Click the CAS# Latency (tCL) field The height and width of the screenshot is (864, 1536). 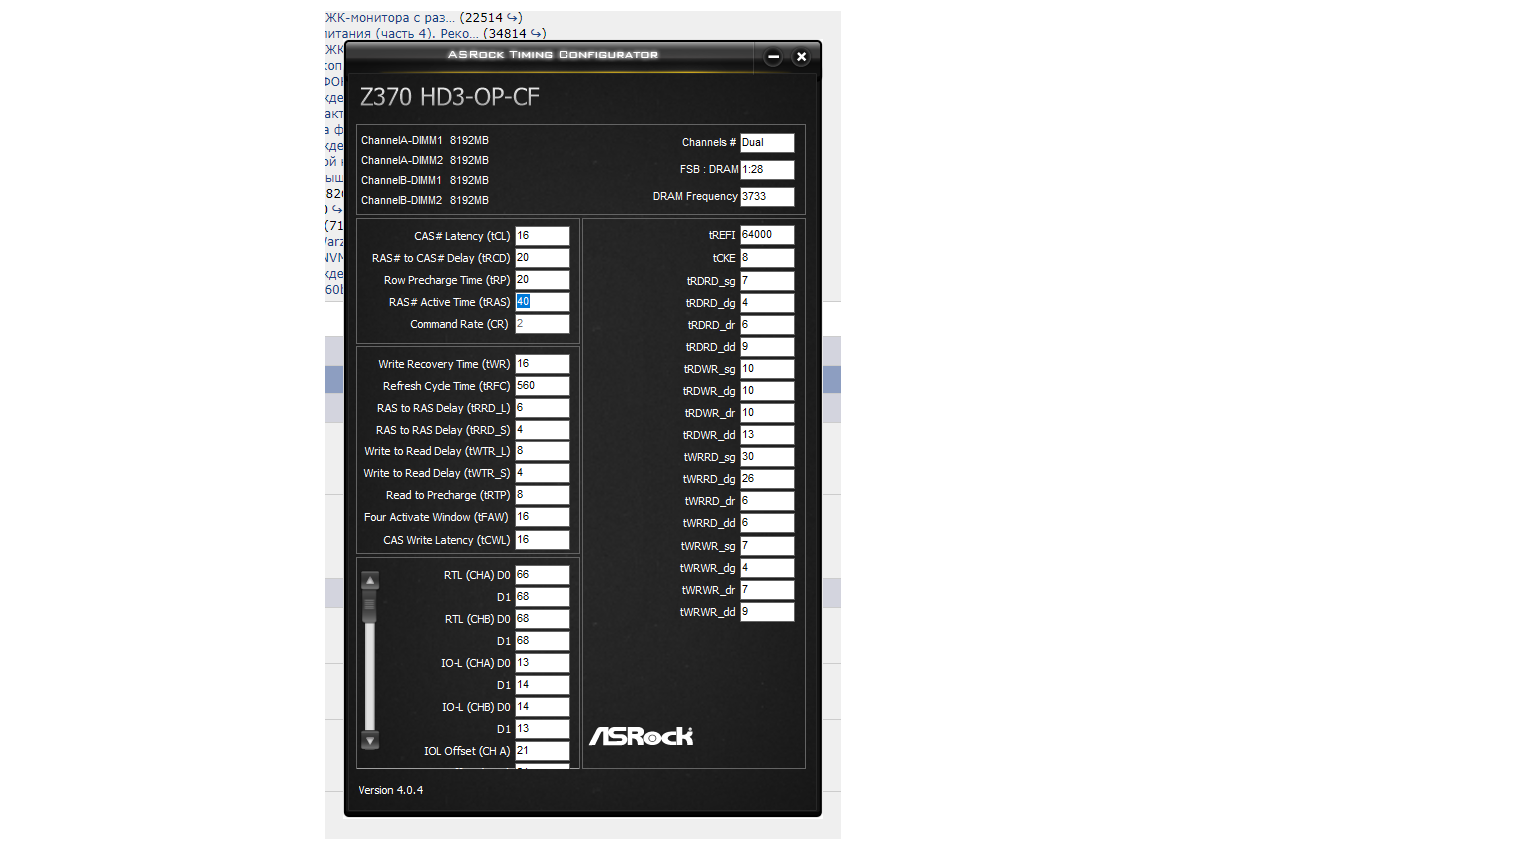(x=542, y=236)
